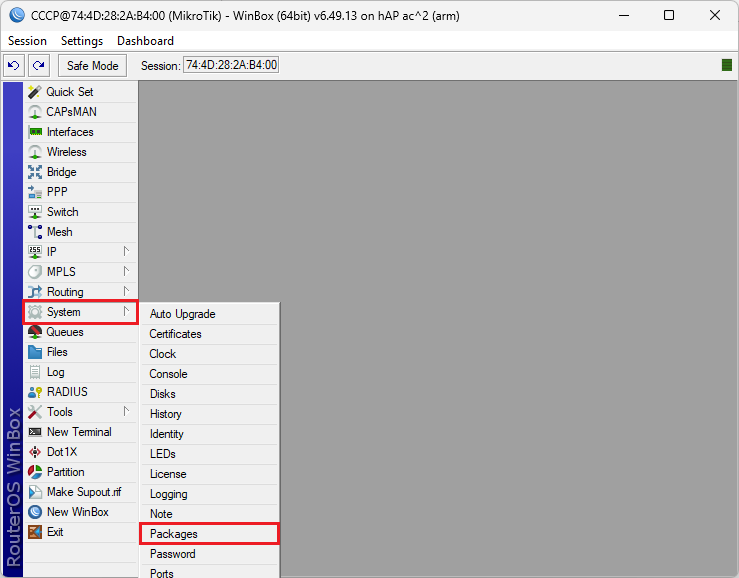Close the WinBox window
The width and height of the screenshot is (739, 578).
(x=714, y=16)
